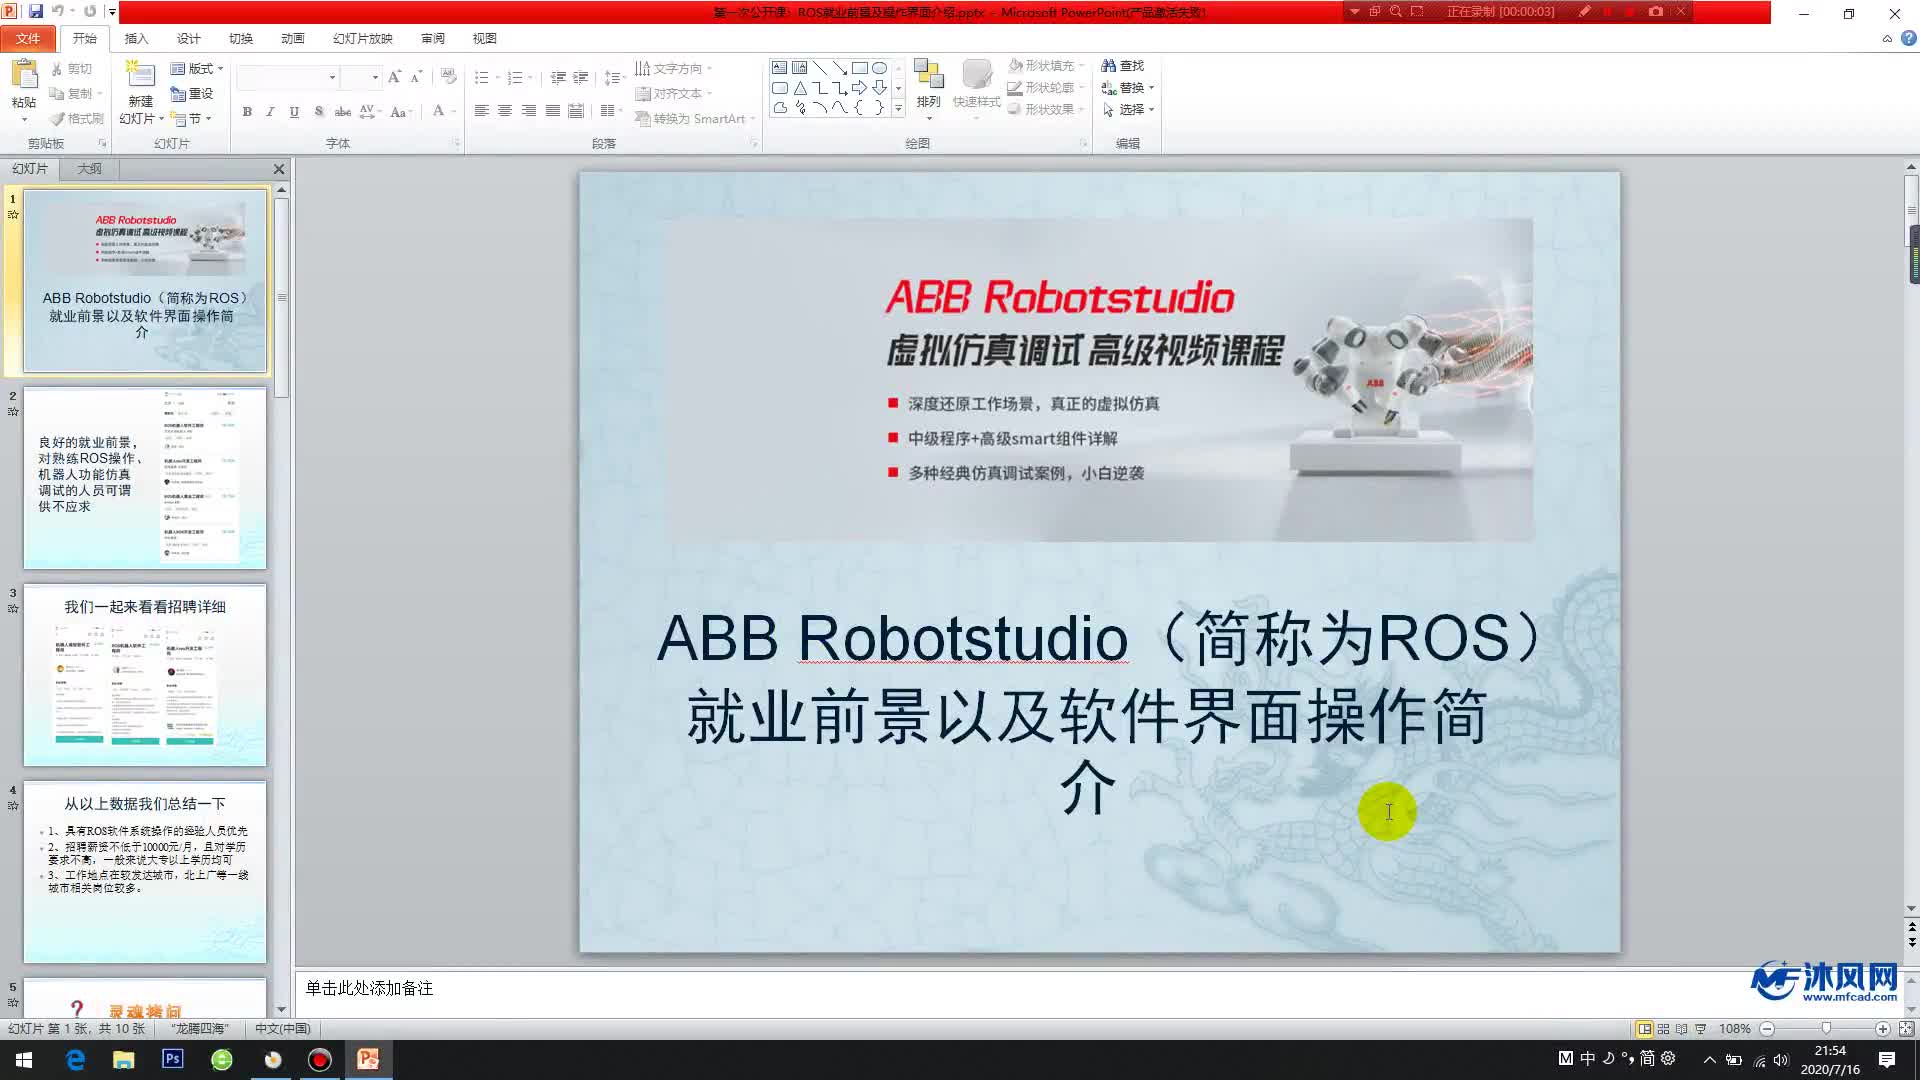Open the Select dropdown in Editing

pyautogui.click(x=1128, y=110)
